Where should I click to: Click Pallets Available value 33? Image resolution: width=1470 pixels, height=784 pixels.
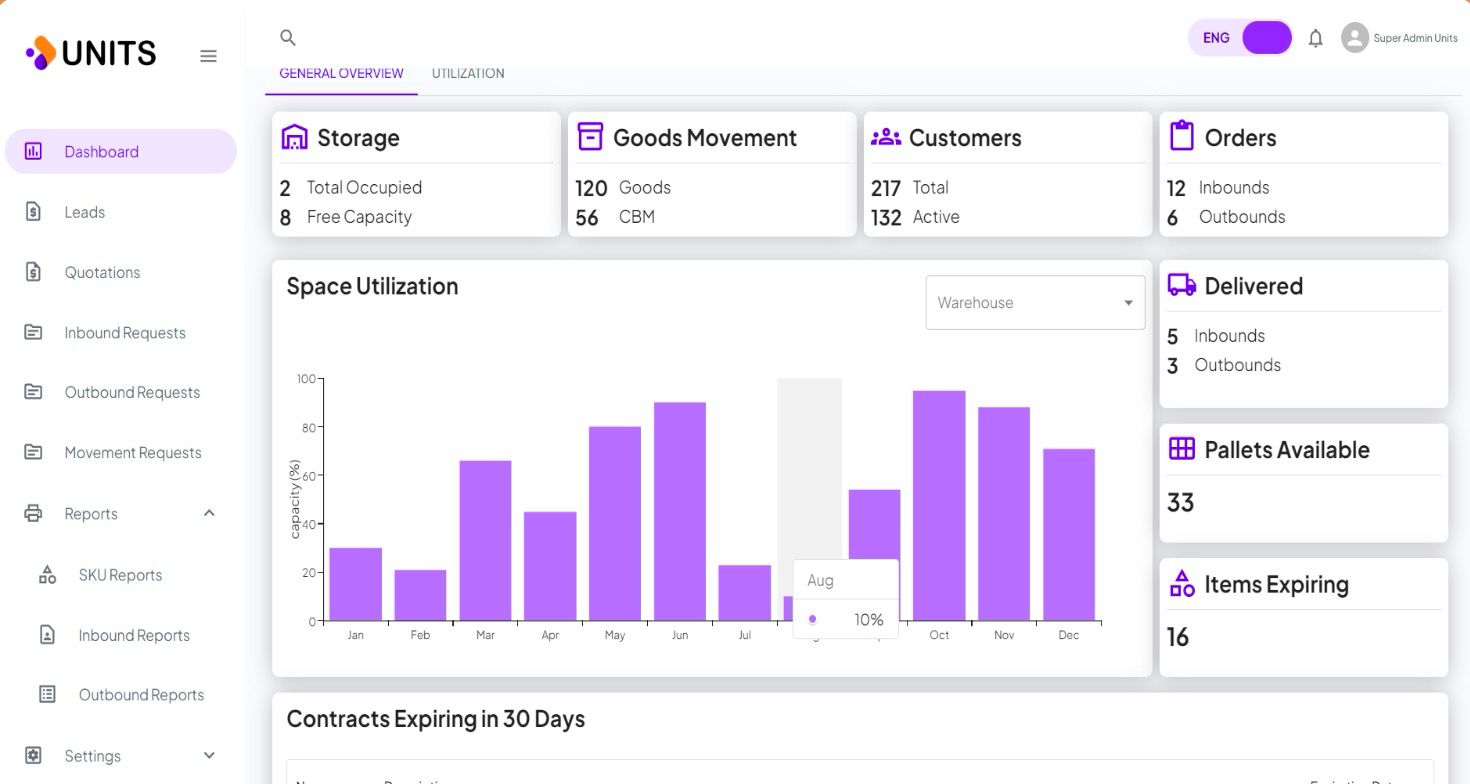1180,502
